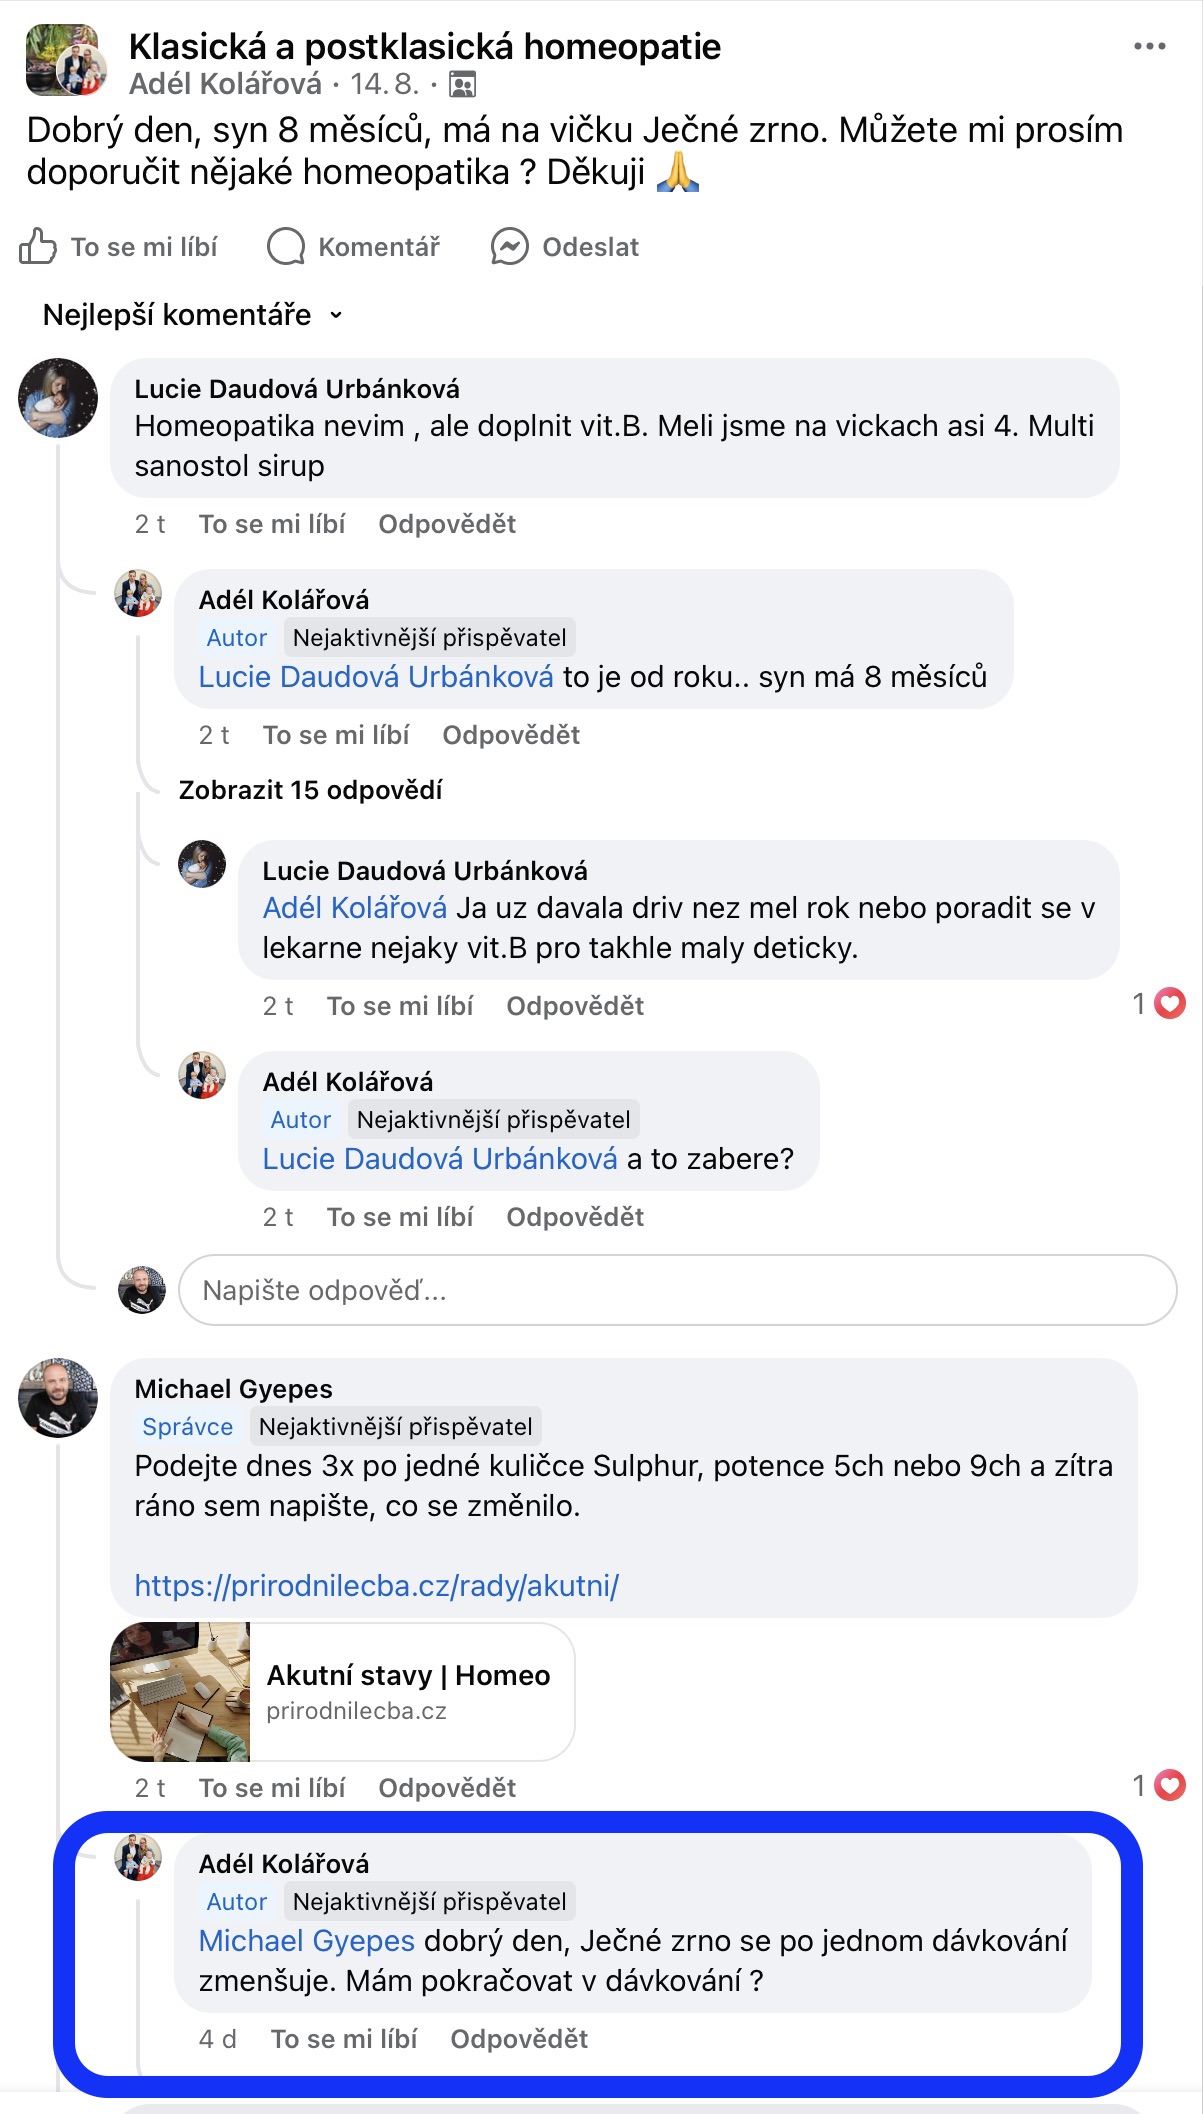Click the thumbs-up like icon on post
The width and height of the screenshot is (1203, 2114).
click(x=38, y=246)
